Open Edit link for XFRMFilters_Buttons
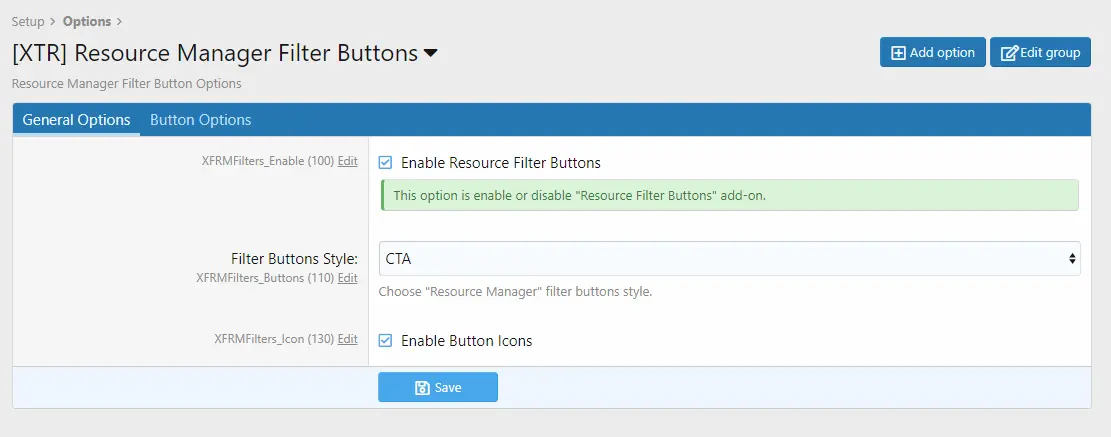Viewport: 1111px width, 437px height. tap(347, 278)
